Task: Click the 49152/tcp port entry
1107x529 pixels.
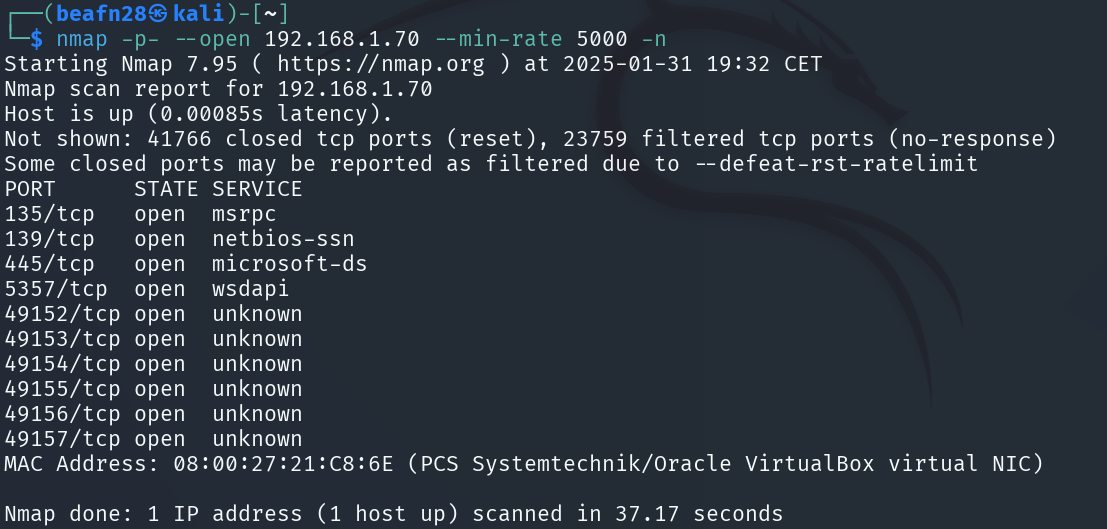Action: click(62, 314)
